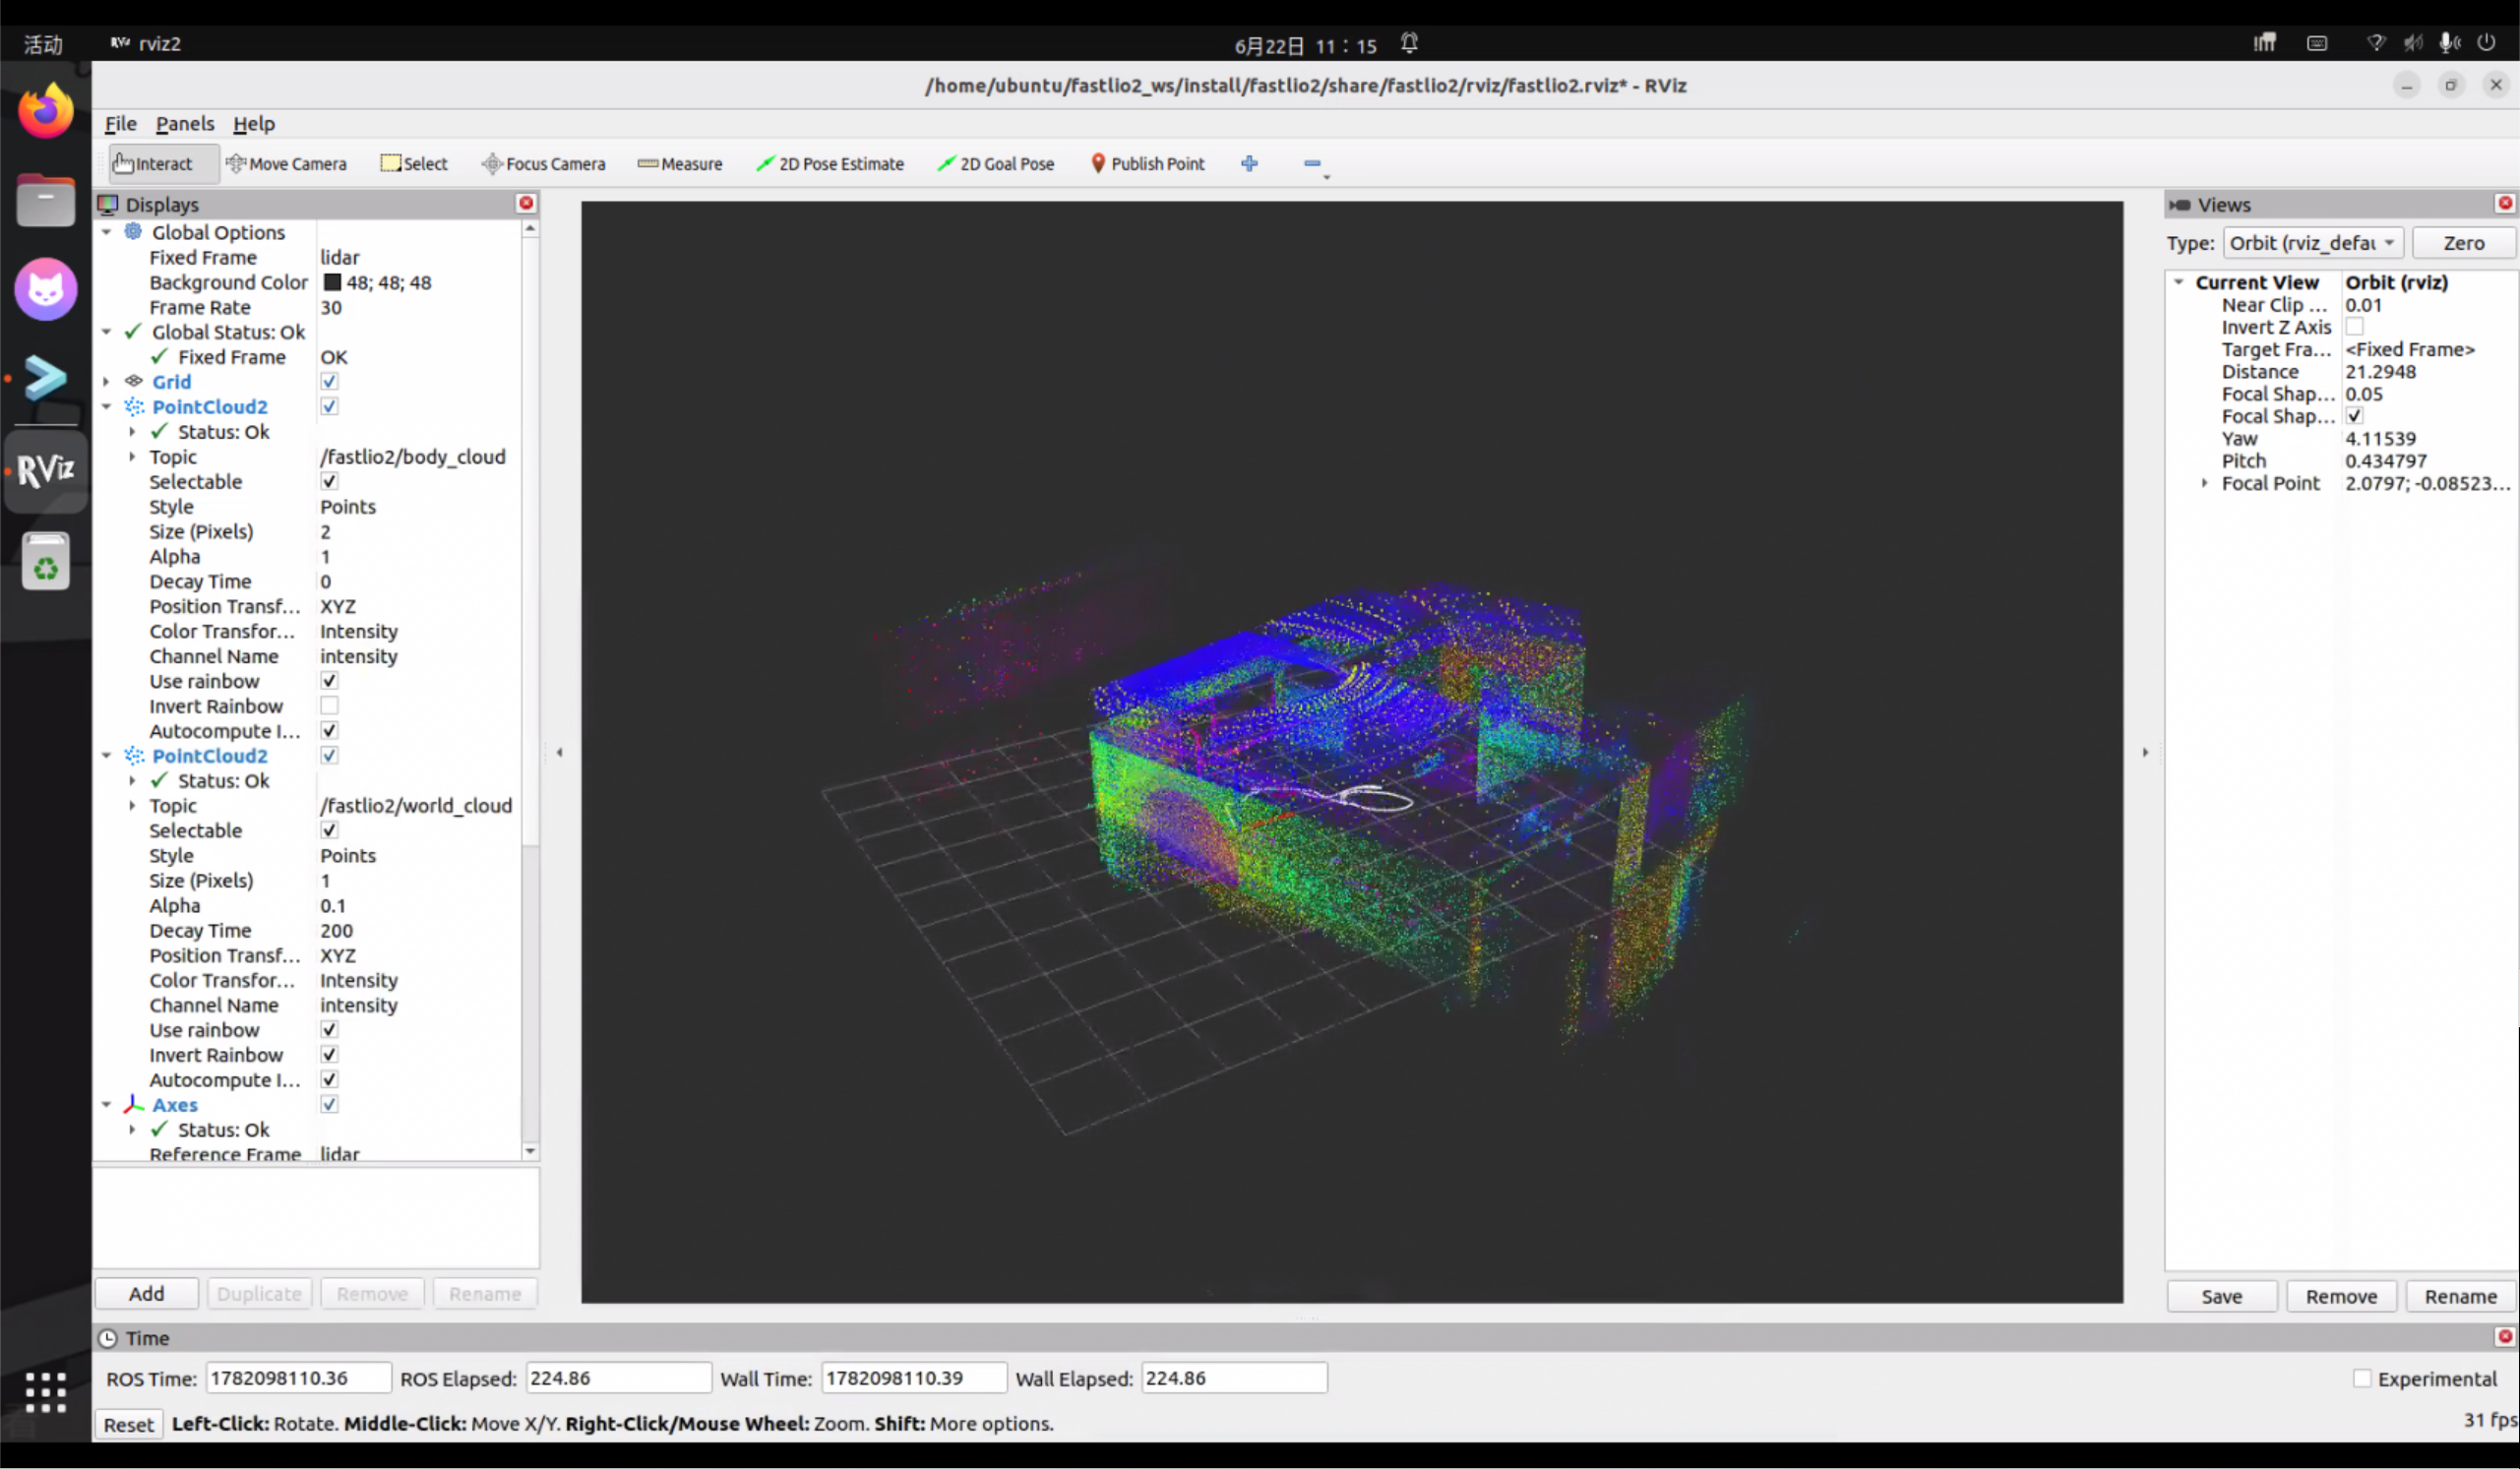Choose the 2D Pose Estimate tool
Image resolution: width=2520 pixels, height=1469 pixels.
point(830,164)
